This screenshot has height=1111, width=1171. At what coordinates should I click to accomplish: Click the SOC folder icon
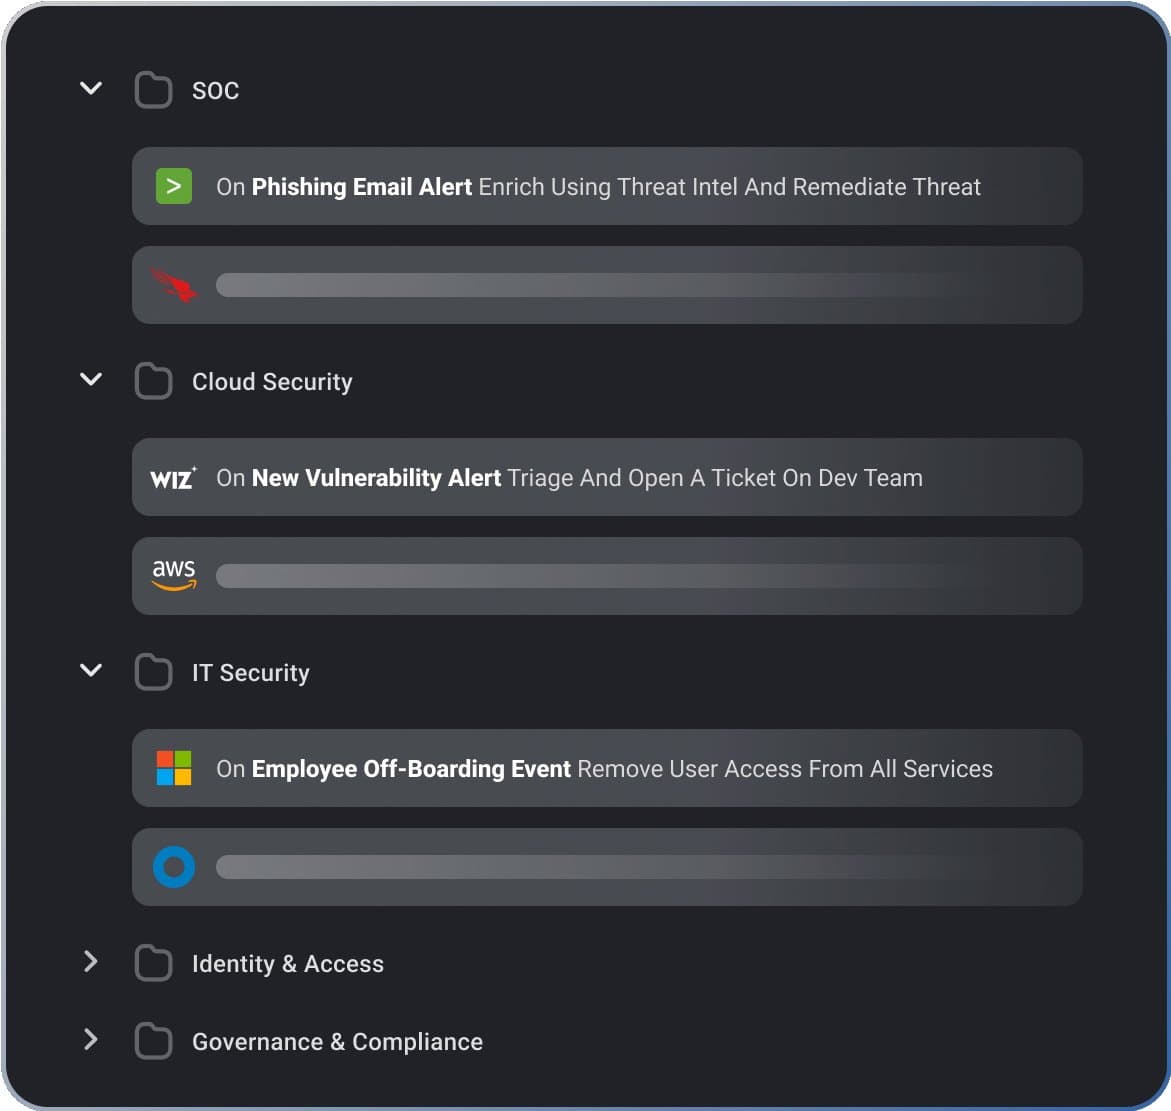(x=153, y=90)
